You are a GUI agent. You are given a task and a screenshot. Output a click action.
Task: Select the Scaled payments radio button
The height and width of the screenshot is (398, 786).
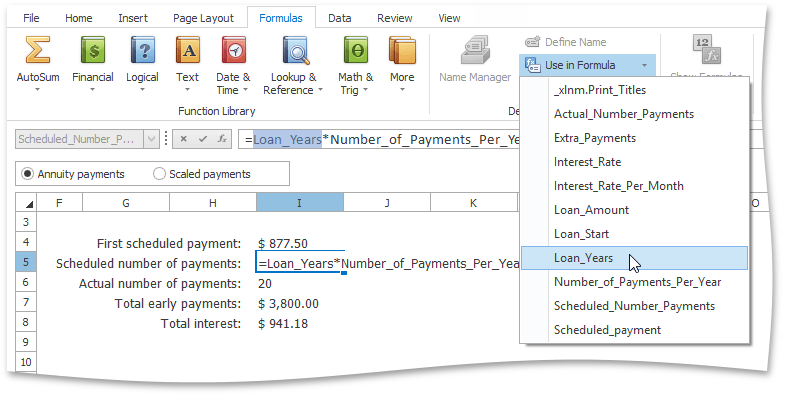tap(159, 174)
